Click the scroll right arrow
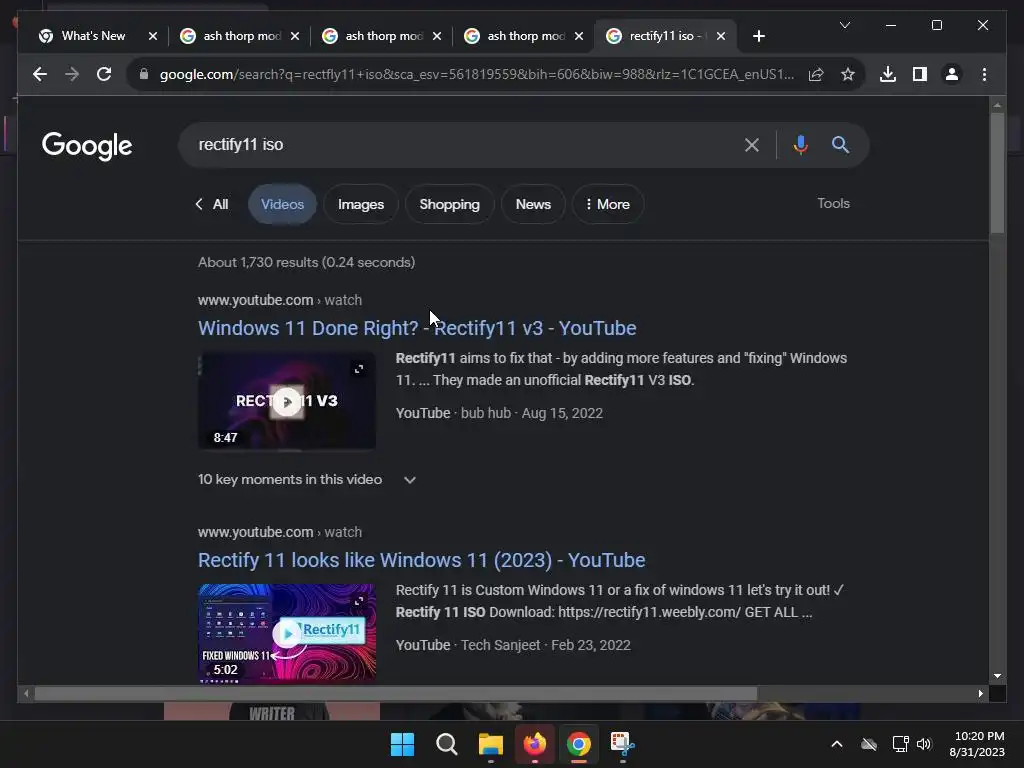Screen dimensions: 1024x768 coord(980,694)
